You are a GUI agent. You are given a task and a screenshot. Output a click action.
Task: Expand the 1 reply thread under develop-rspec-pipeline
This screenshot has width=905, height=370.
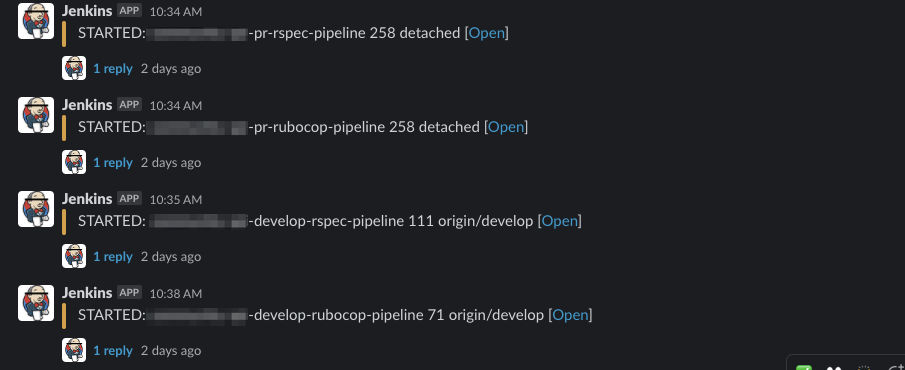point(113,257)
